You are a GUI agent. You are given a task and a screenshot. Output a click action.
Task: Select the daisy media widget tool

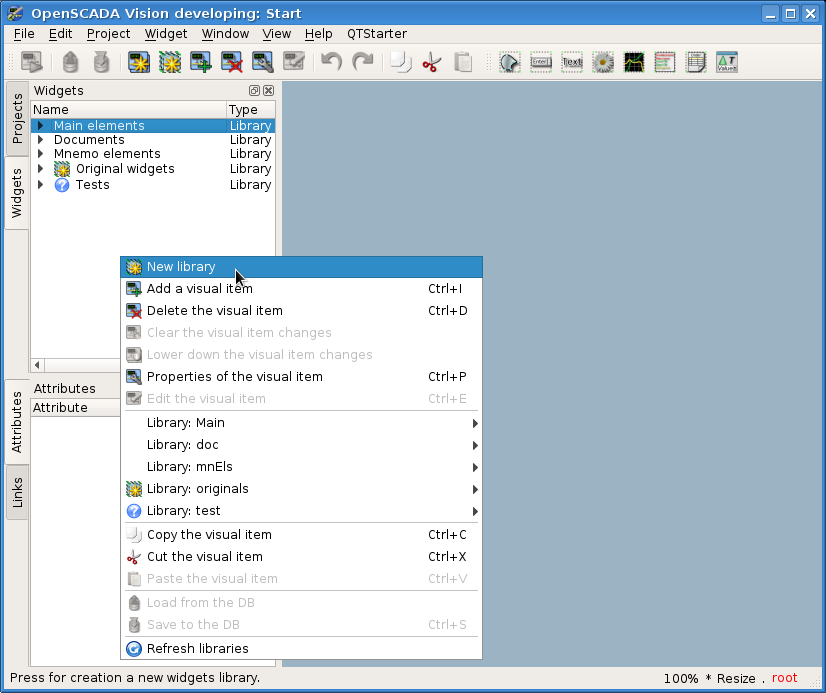pyautogui.click(x=603, y=62)
